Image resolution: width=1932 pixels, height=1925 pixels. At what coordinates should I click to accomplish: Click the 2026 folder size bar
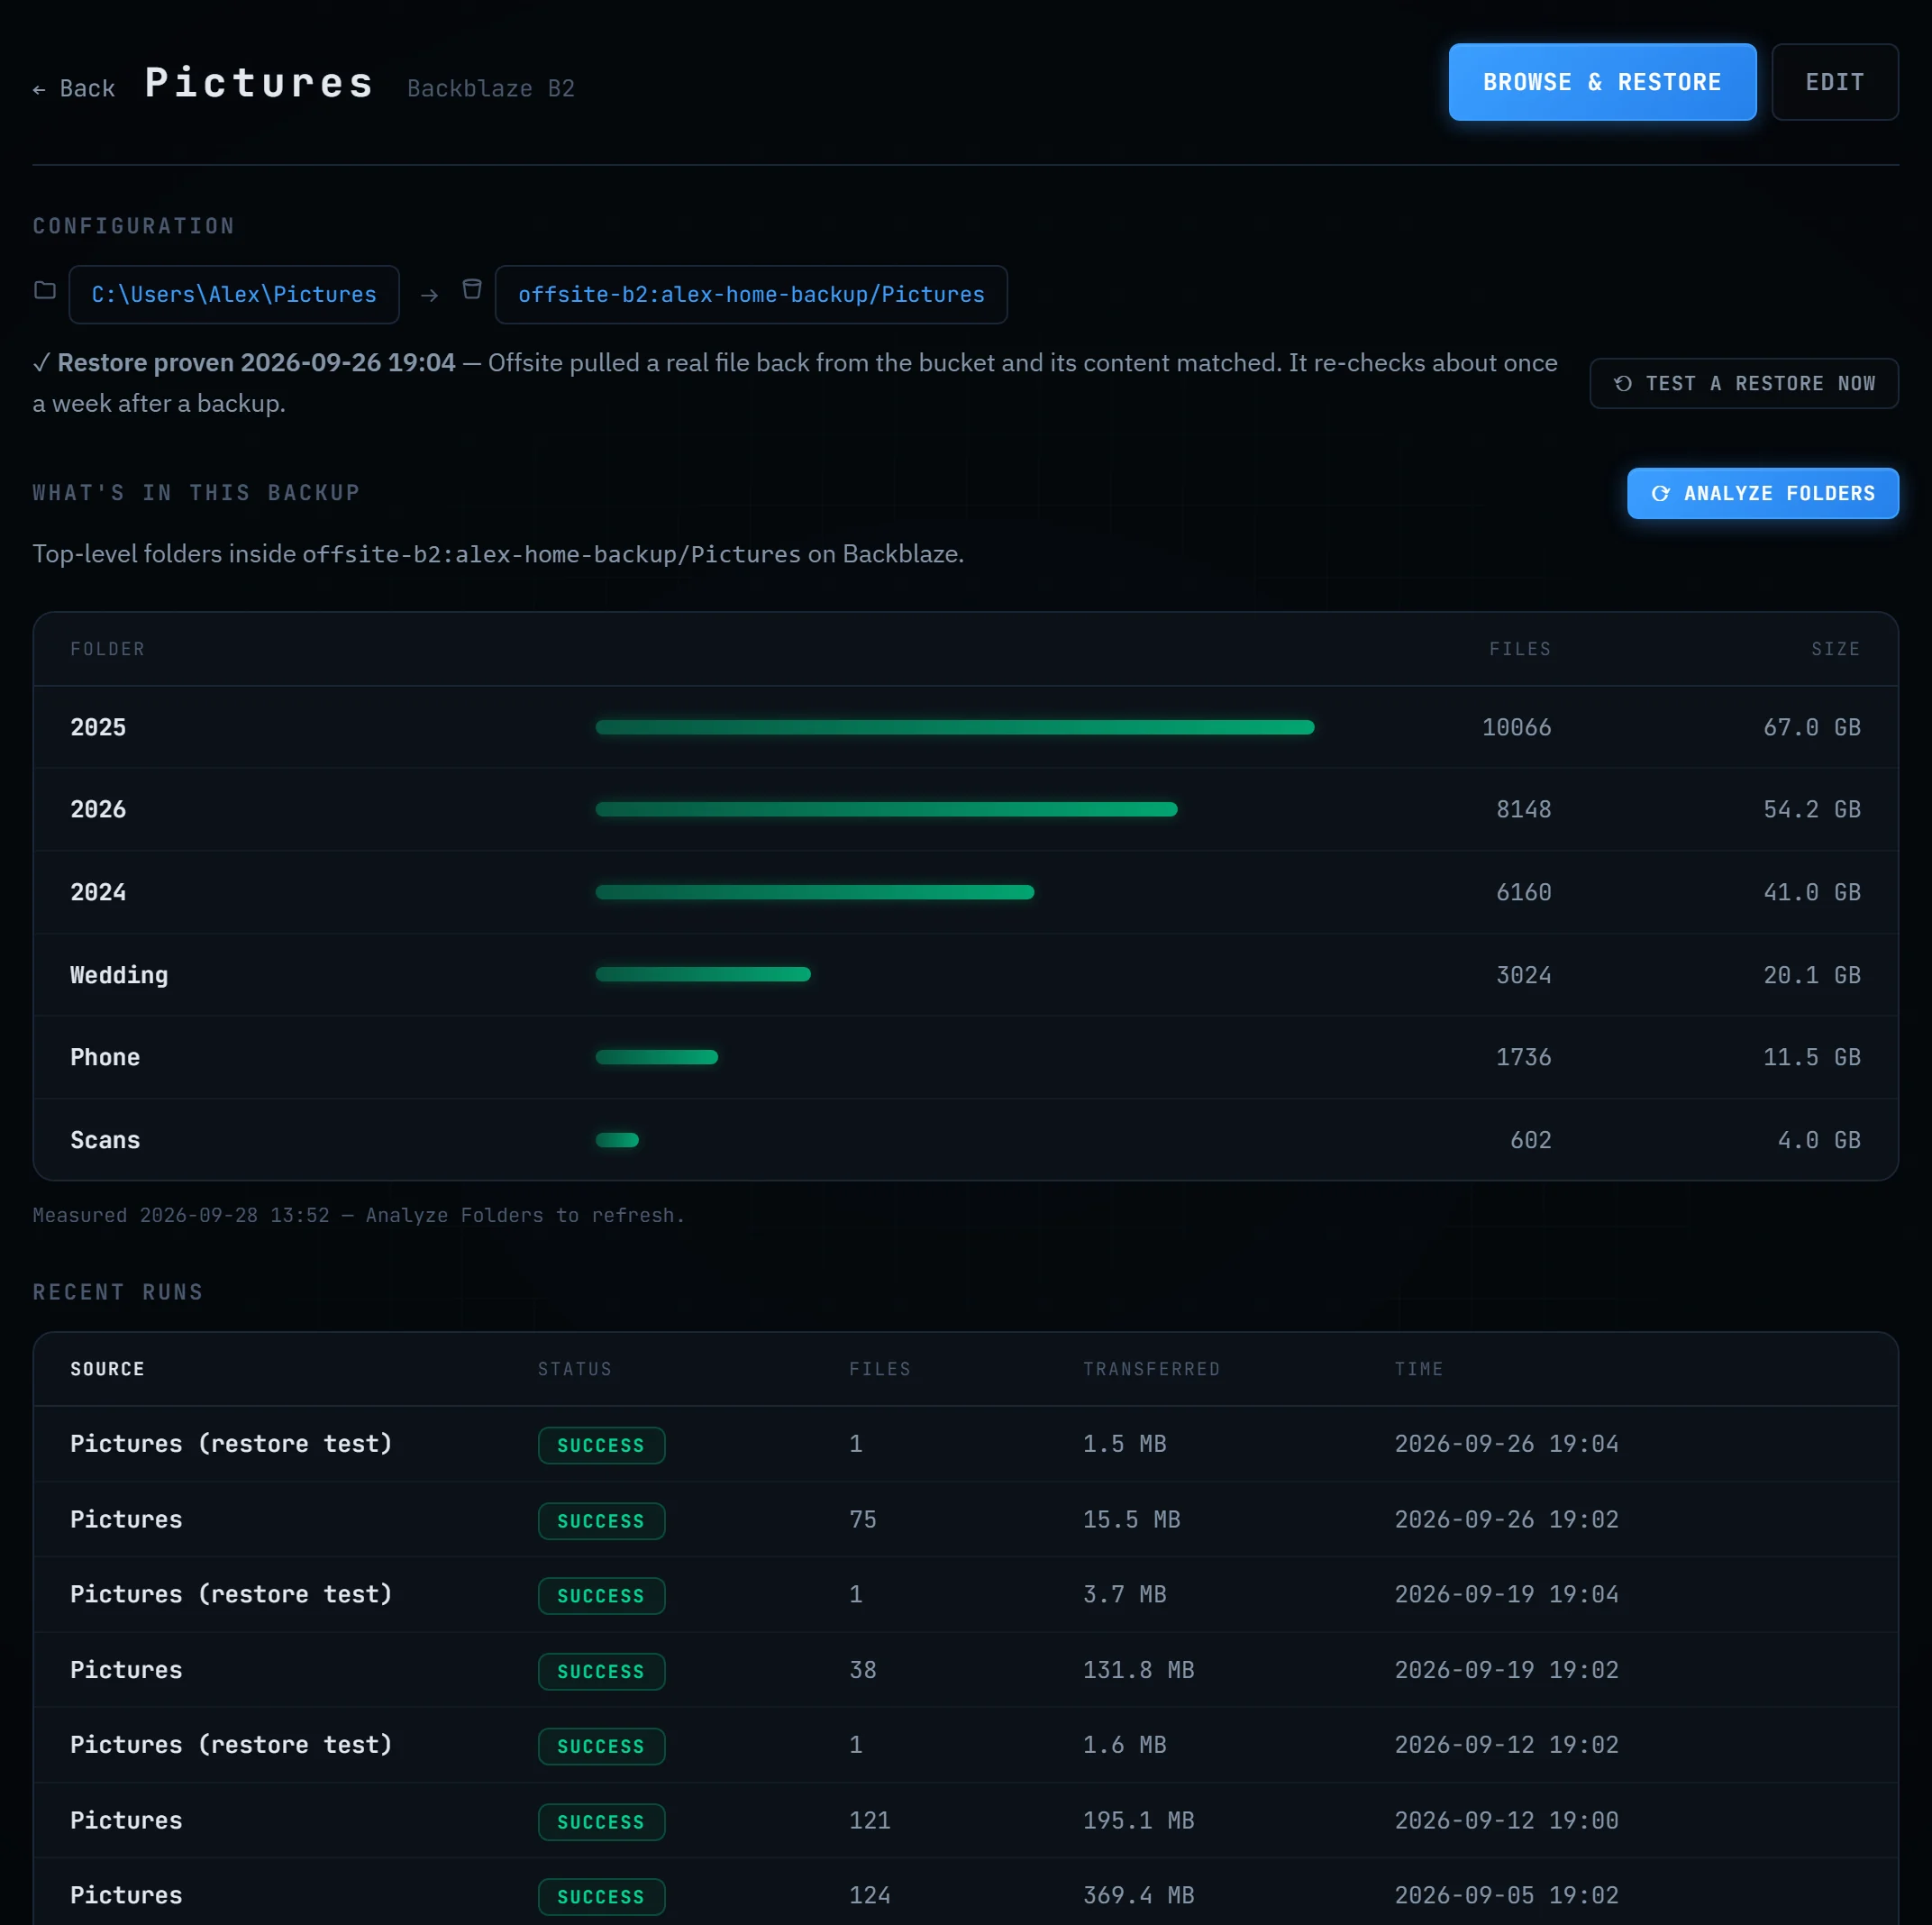click(886, 809)
